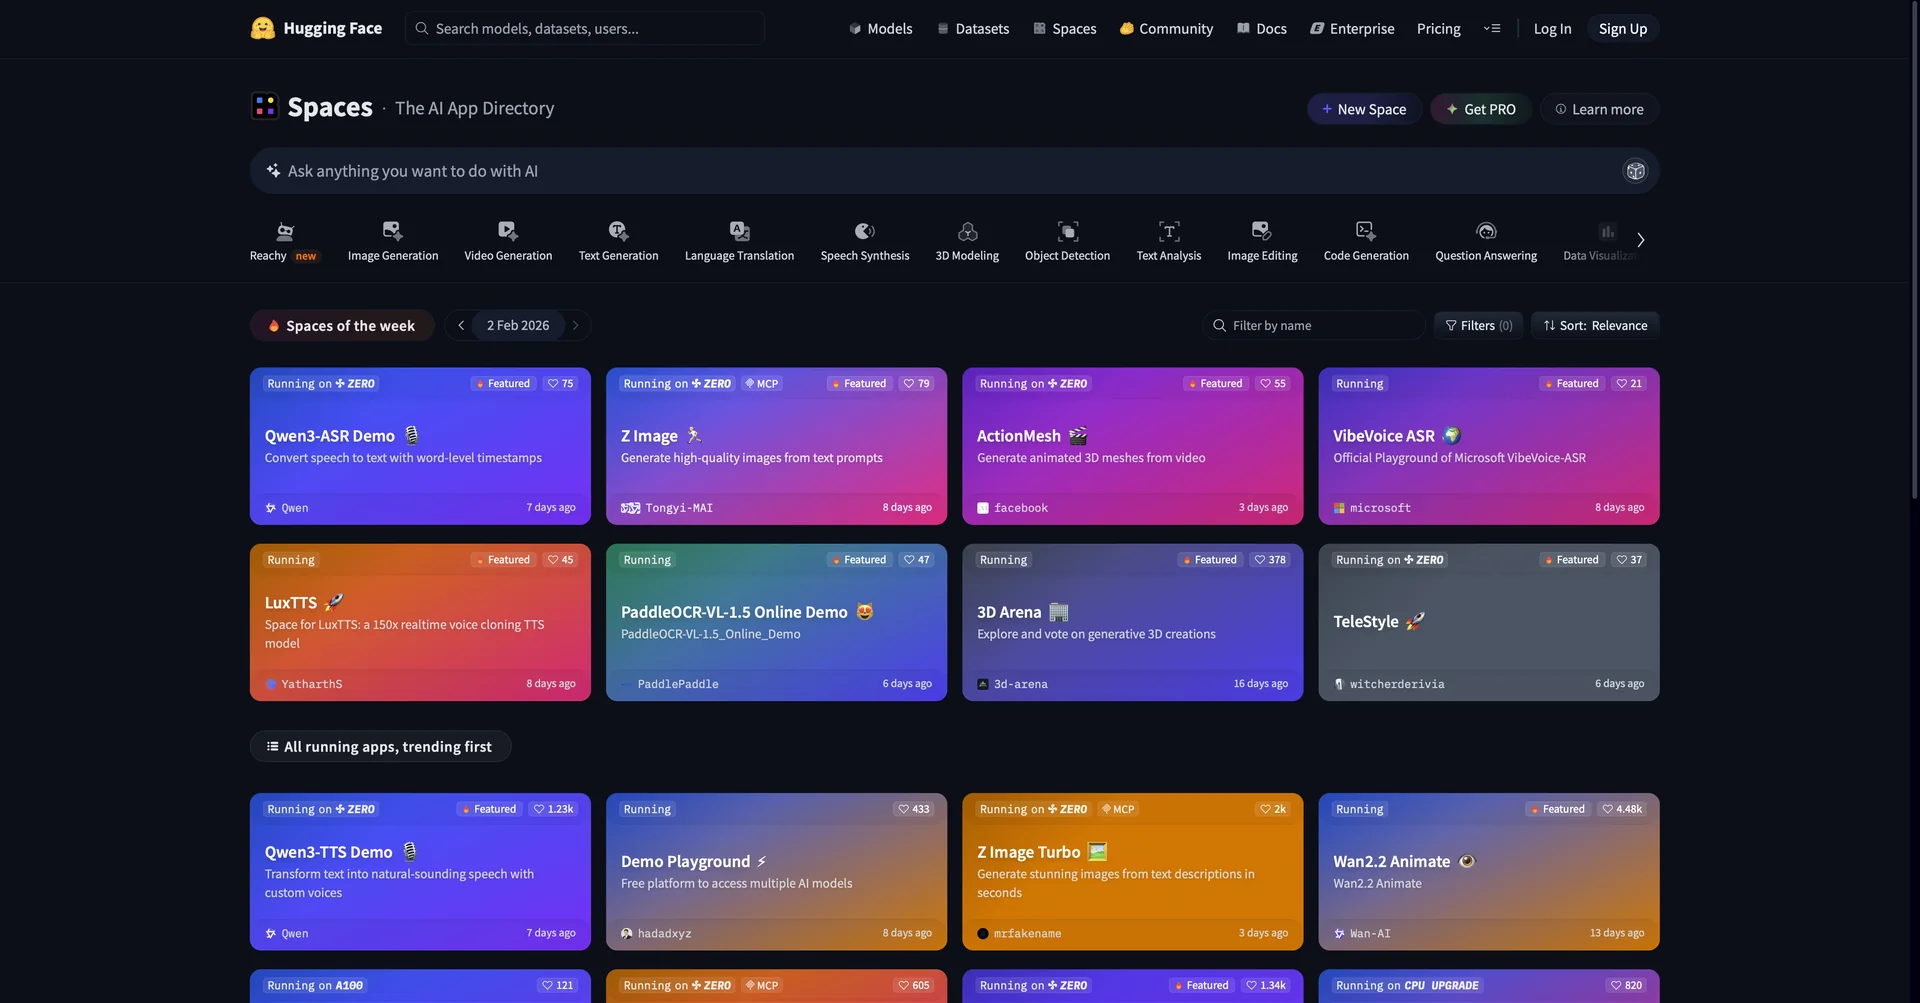Open the ActionMesh space card
The width and height of the screenshot is (1920, 1003).
(1132, 446)
